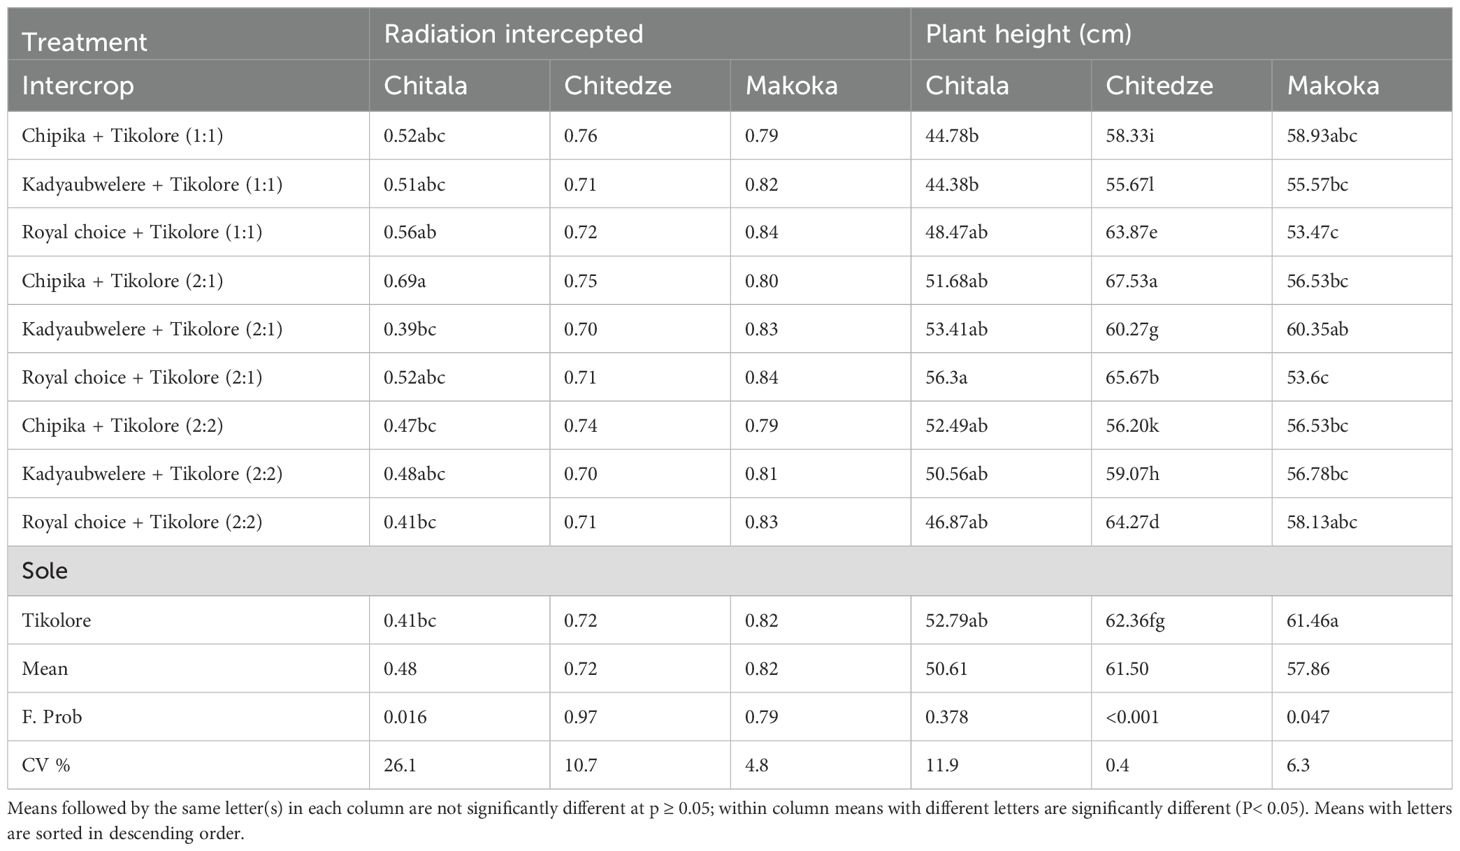Select the "Tikolore" sole treatment row label

(56, 621)
